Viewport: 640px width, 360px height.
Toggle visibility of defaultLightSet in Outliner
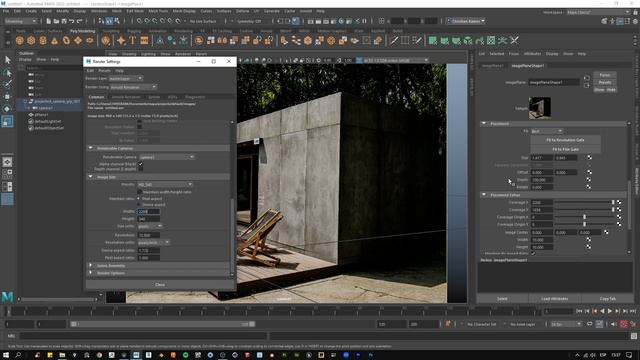31,121
